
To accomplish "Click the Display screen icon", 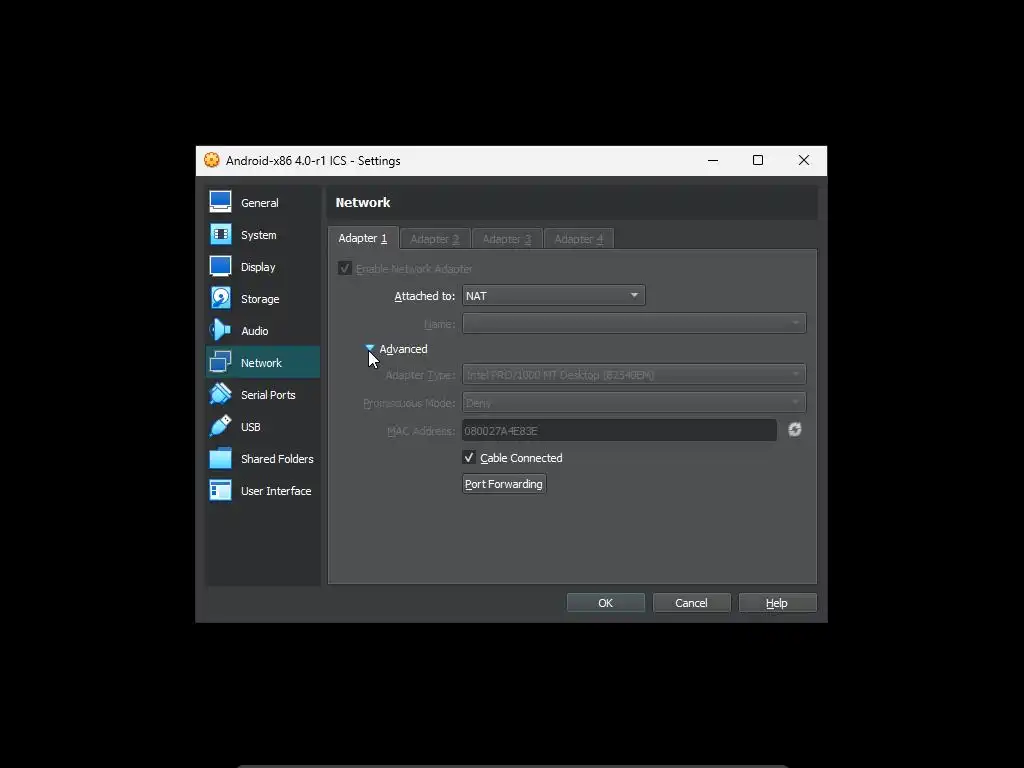I will (220, 266).
